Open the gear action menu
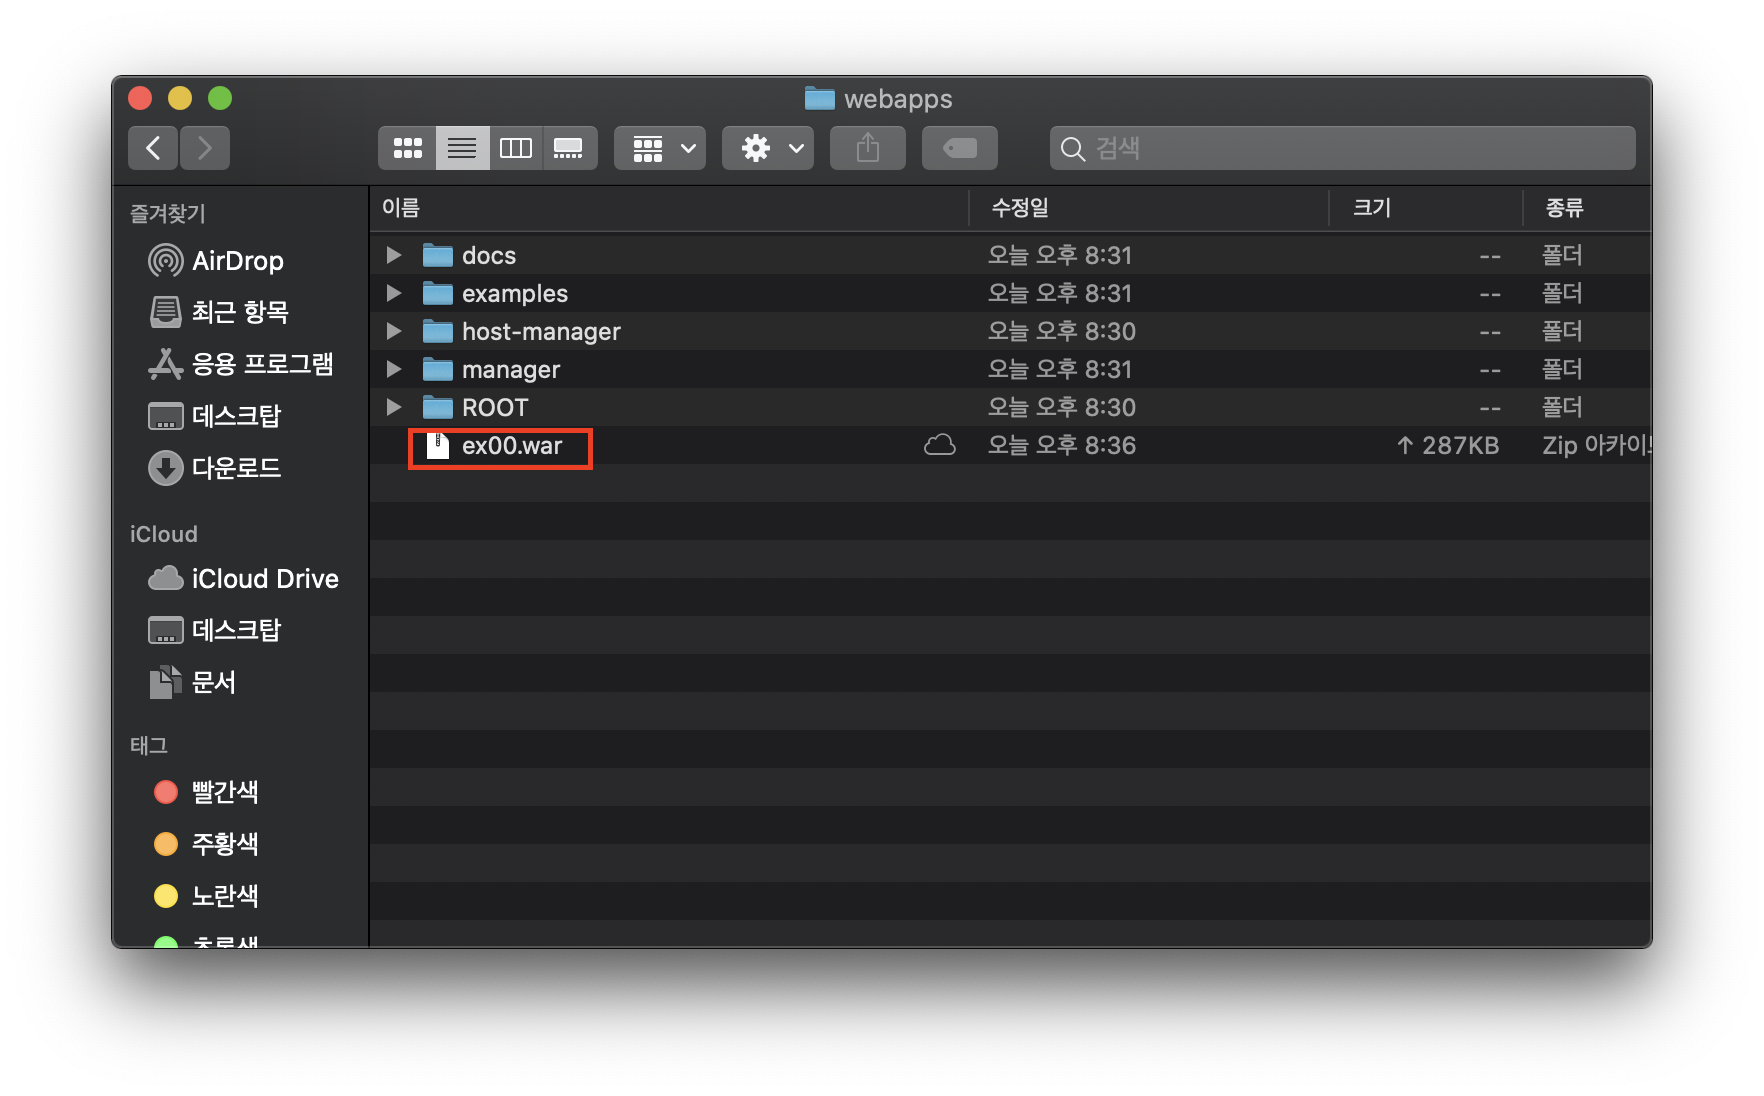Viewport: 1764px width, 1096px height. coord(768,148)
